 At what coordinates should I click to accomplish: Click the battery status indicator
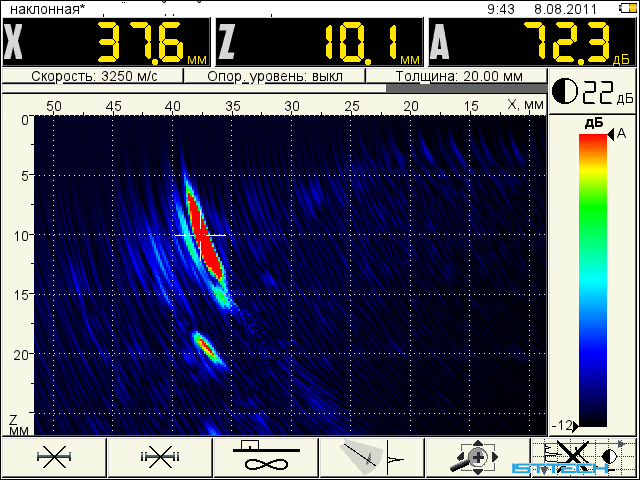627,8
